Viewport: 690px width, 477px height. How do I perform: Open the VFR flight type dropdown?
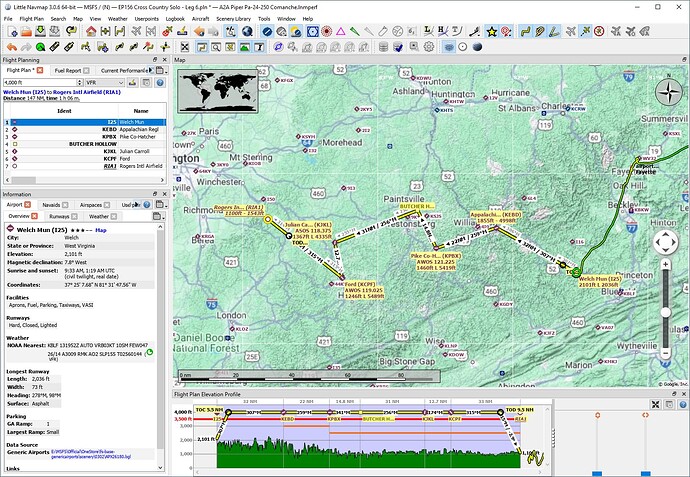click(105, 82)
